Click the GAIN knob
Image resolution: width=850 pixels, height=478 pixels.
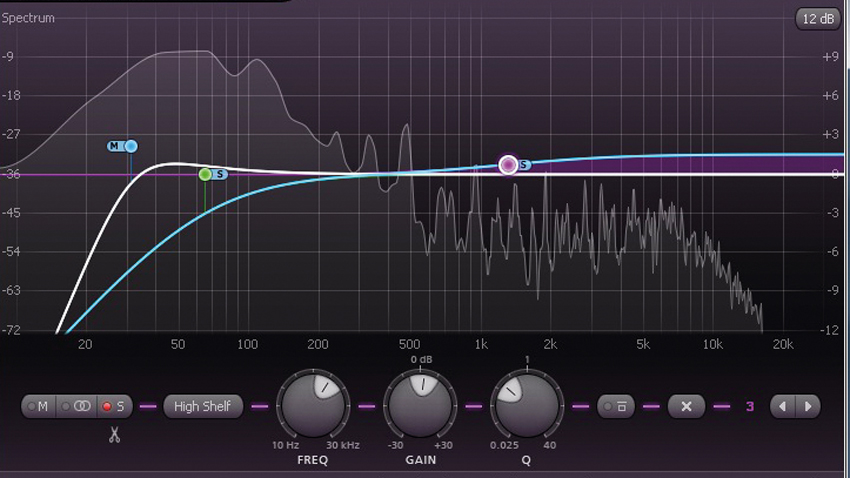tap(420, 405)
